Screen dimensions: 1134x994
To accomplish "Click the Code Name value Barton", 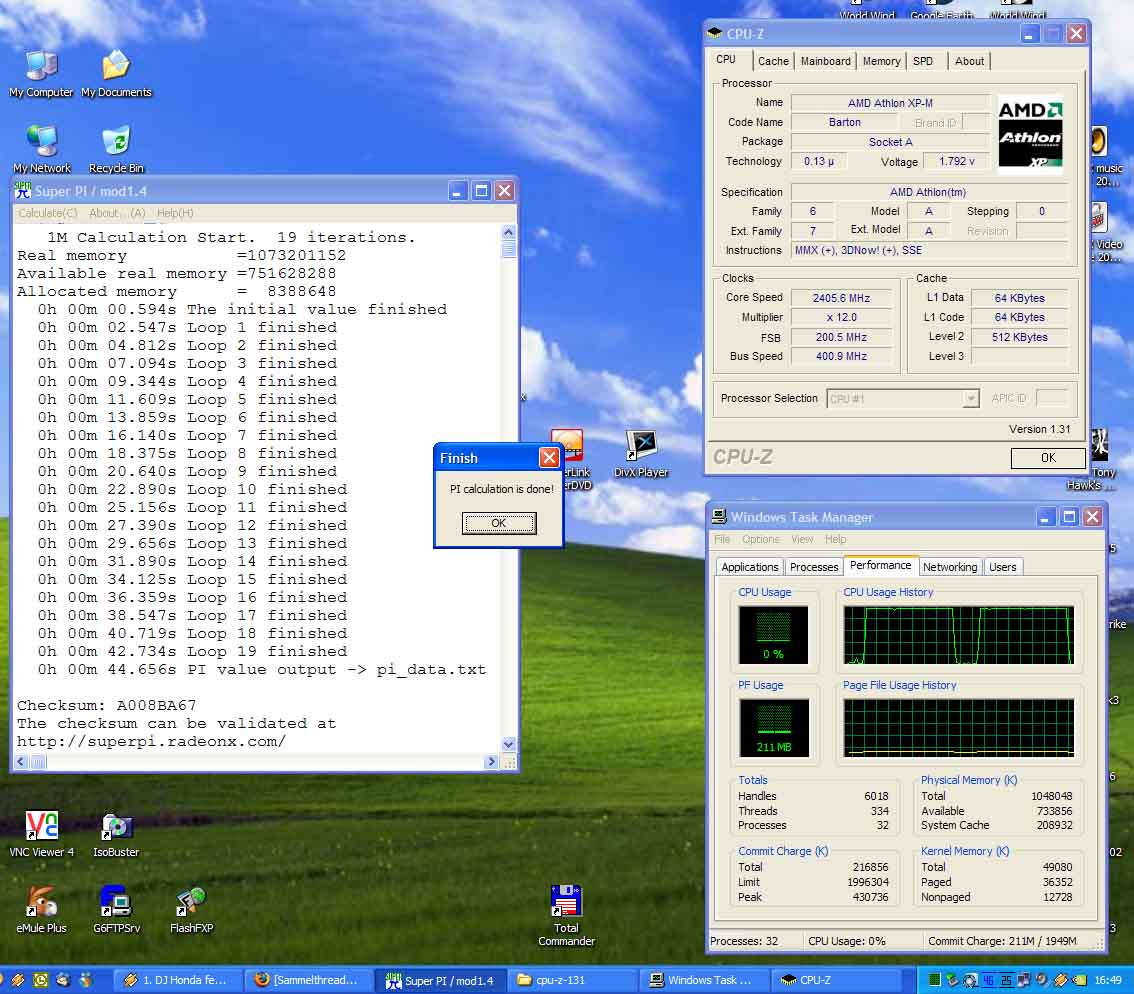I will pos(844,122).
